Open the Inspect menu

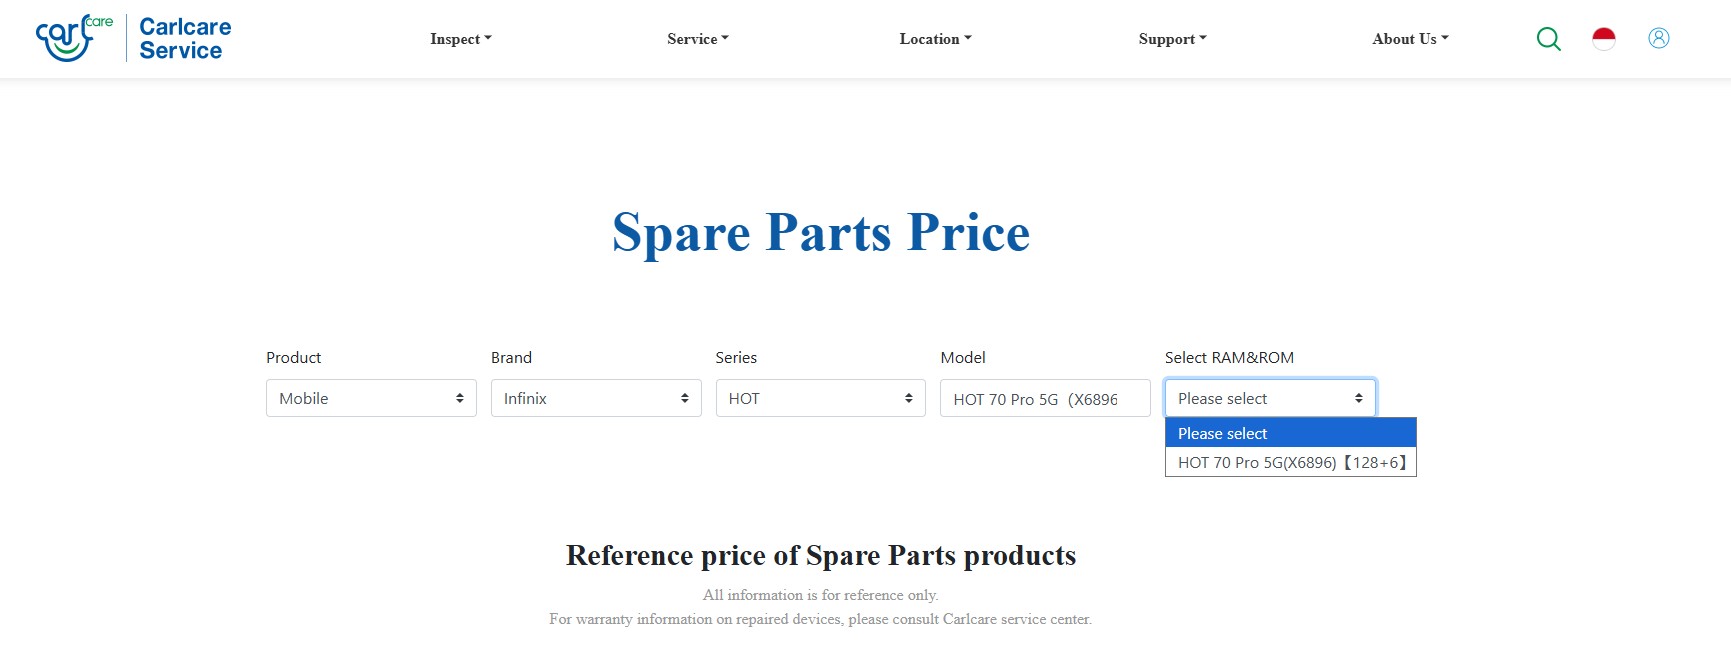point(460,39)
